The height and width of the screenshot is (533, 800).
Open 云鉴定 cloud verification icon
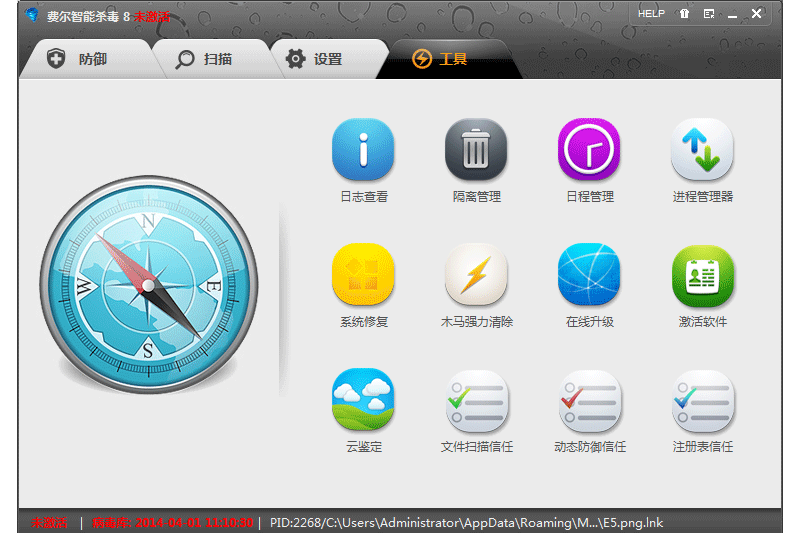(363, 399)
